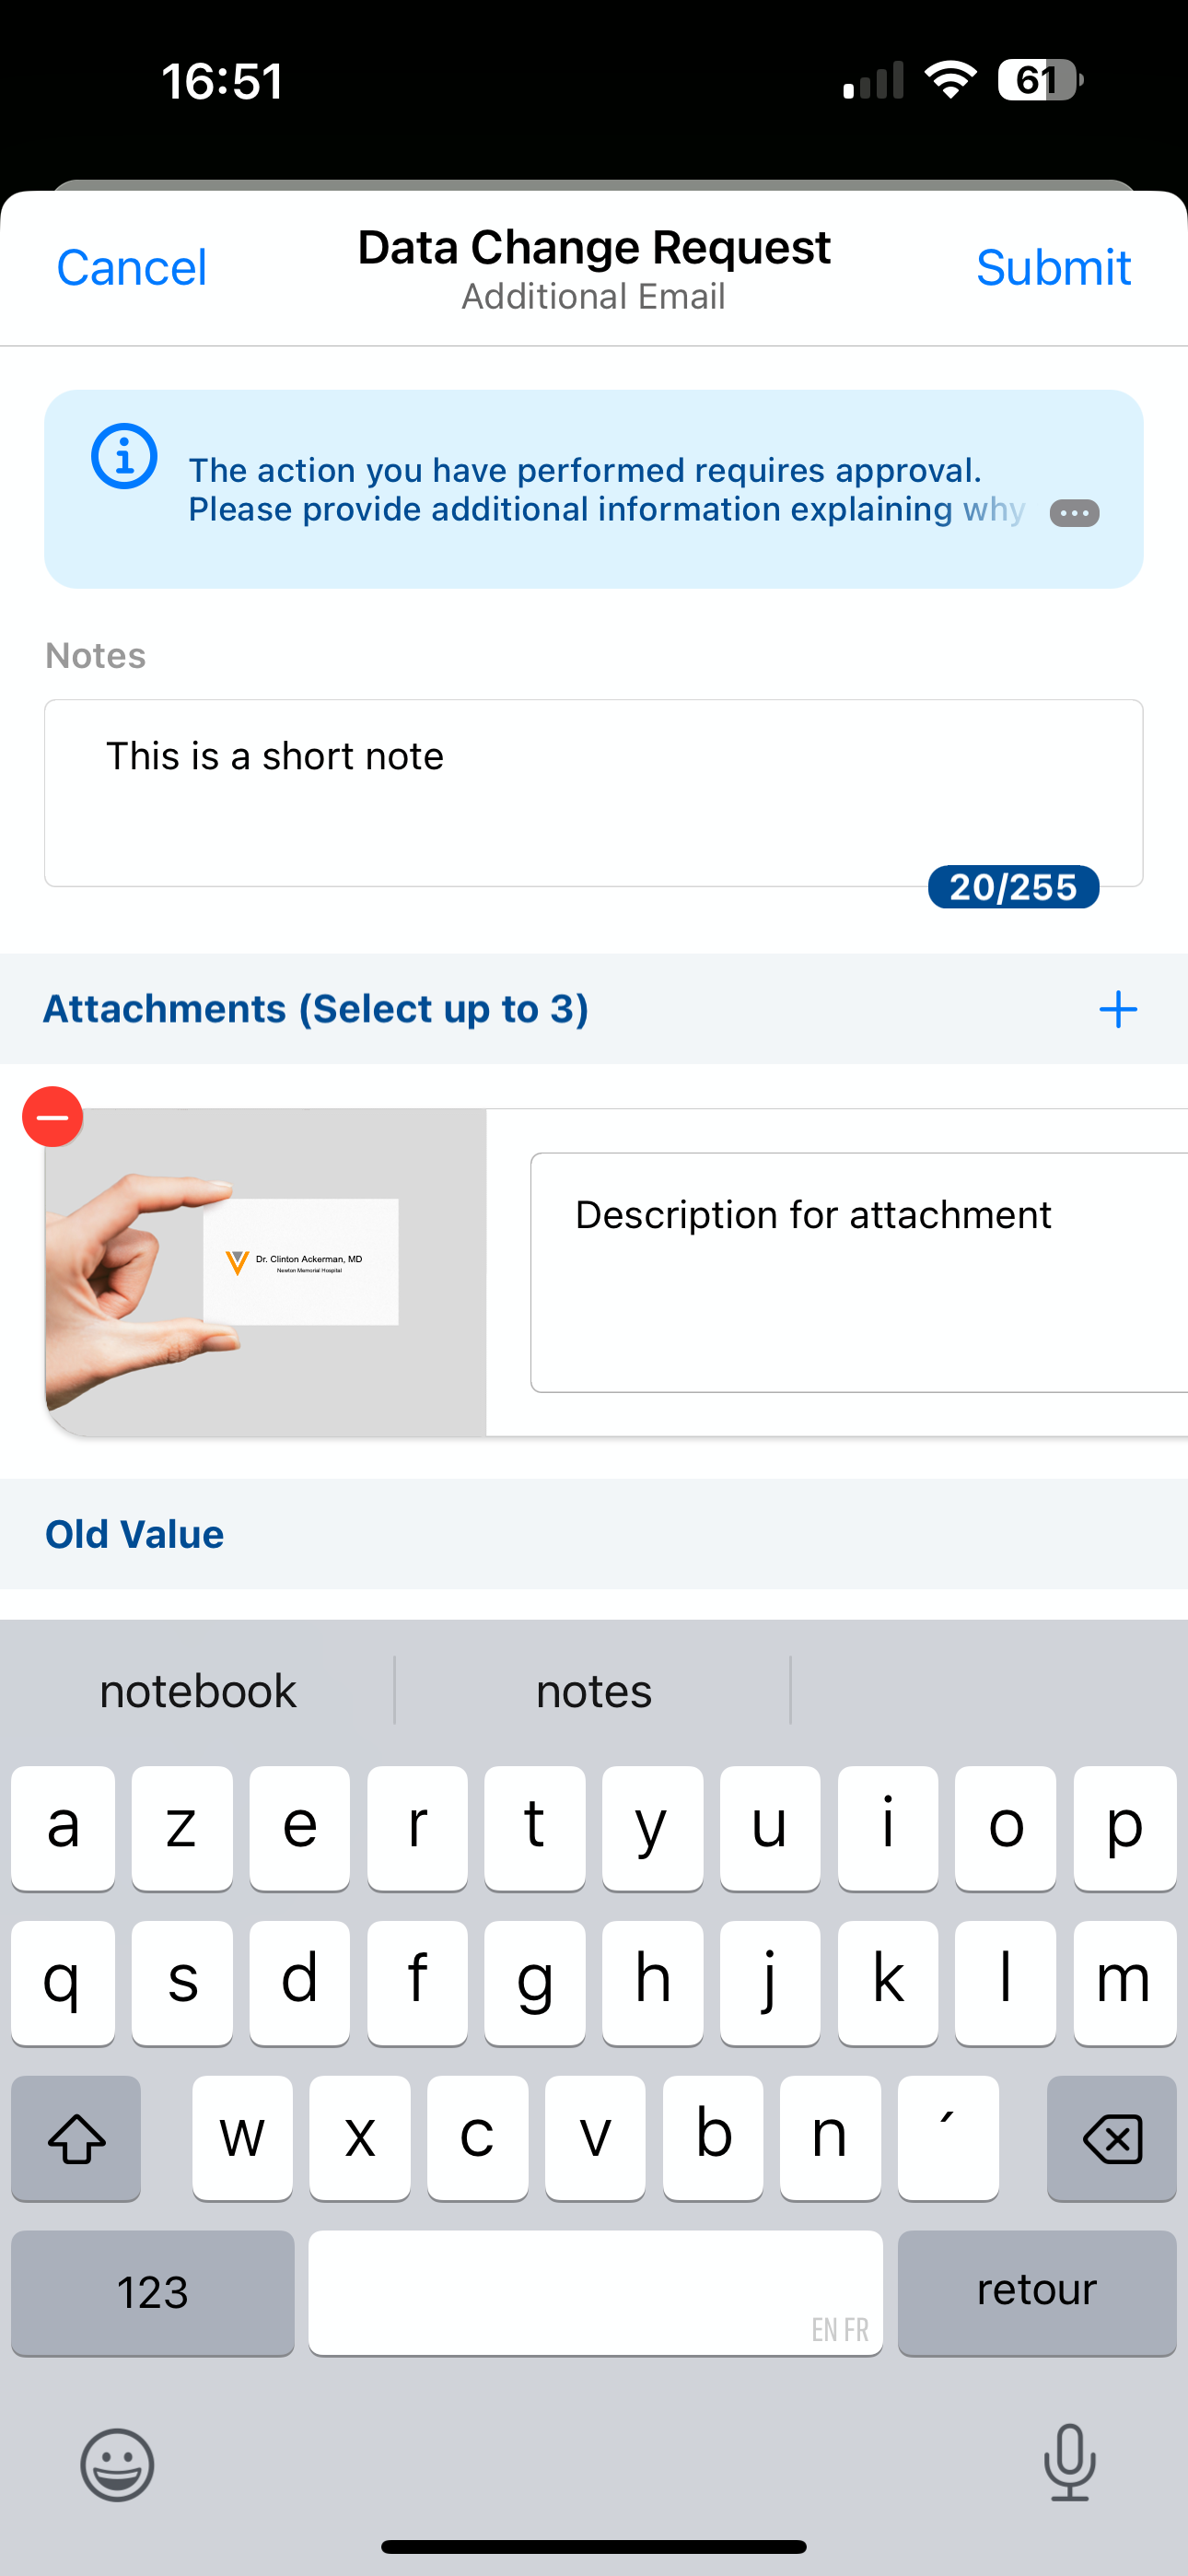Viewport: 1188px width, 2576px height.
Task: Add an attachment with the plus icon
Action: pos(1117,1009)
